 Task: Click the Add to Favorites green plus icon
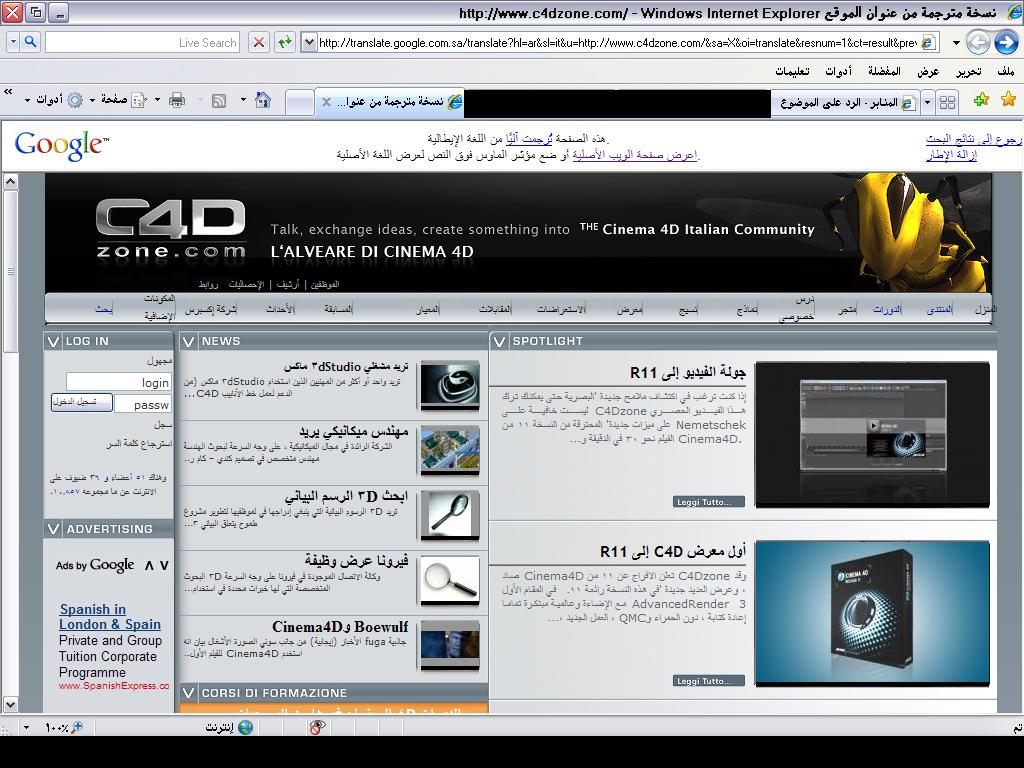(981, 100)
